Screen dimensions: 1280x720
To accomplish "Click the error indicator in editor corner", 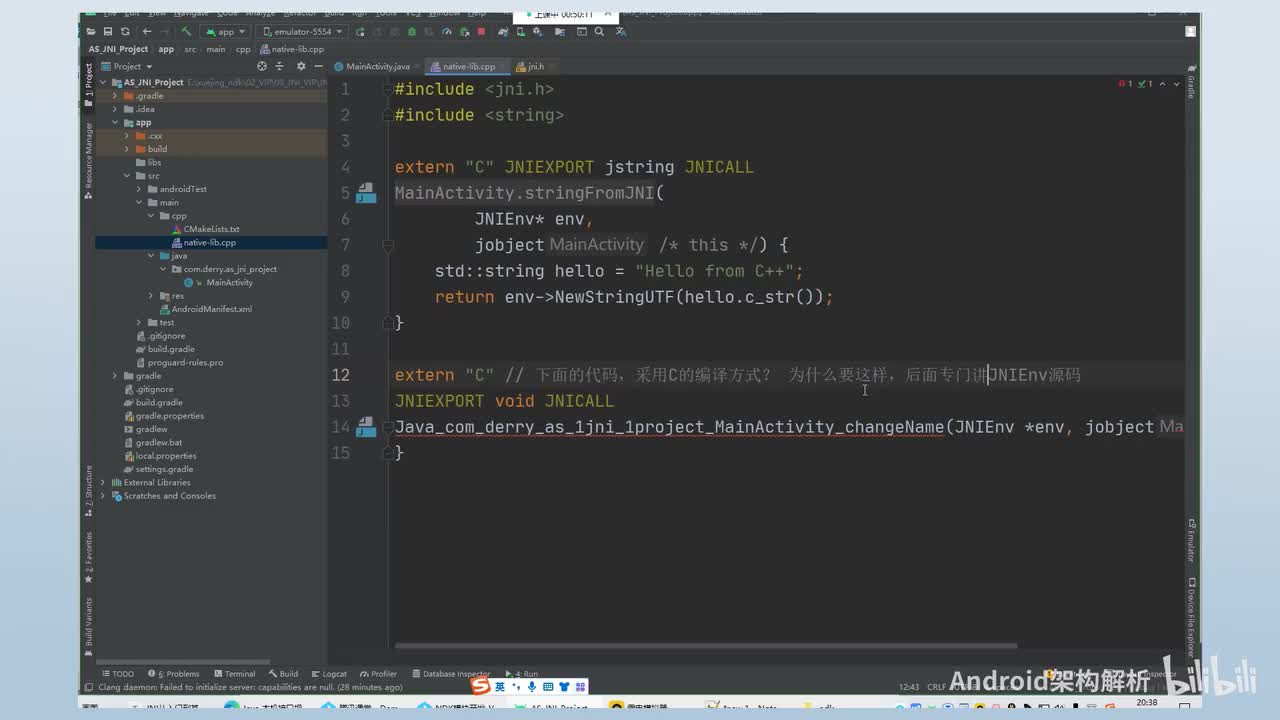I will (x=1124, y=84).
